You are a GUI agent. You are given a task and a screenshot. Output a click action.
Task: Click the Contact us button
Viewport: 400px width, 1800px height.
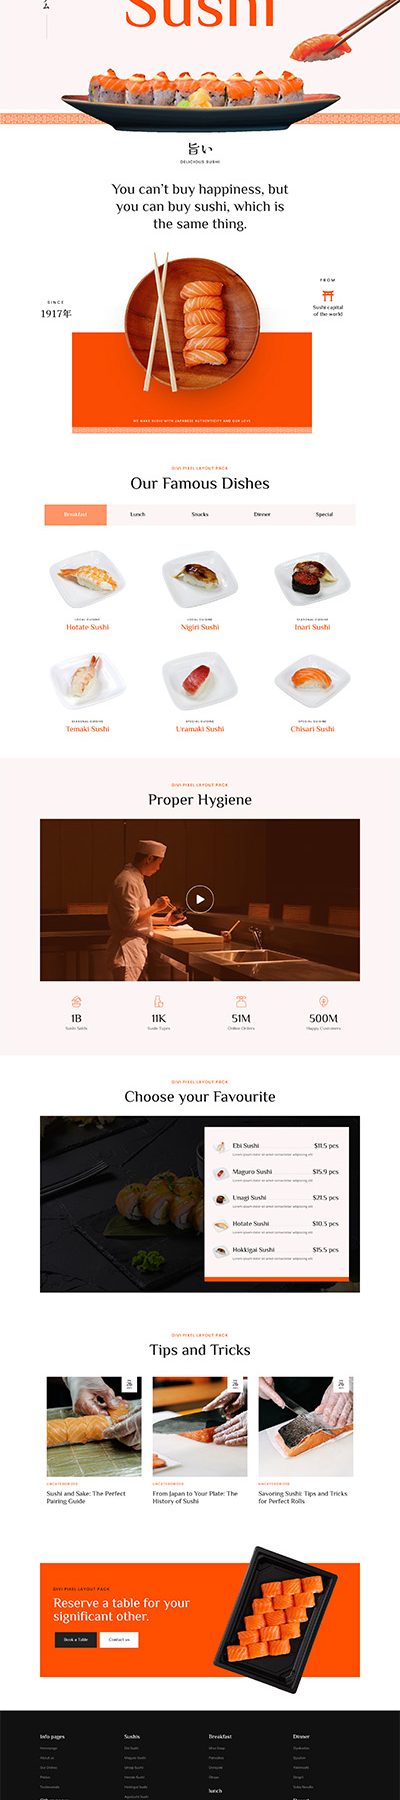(119, 1640)
